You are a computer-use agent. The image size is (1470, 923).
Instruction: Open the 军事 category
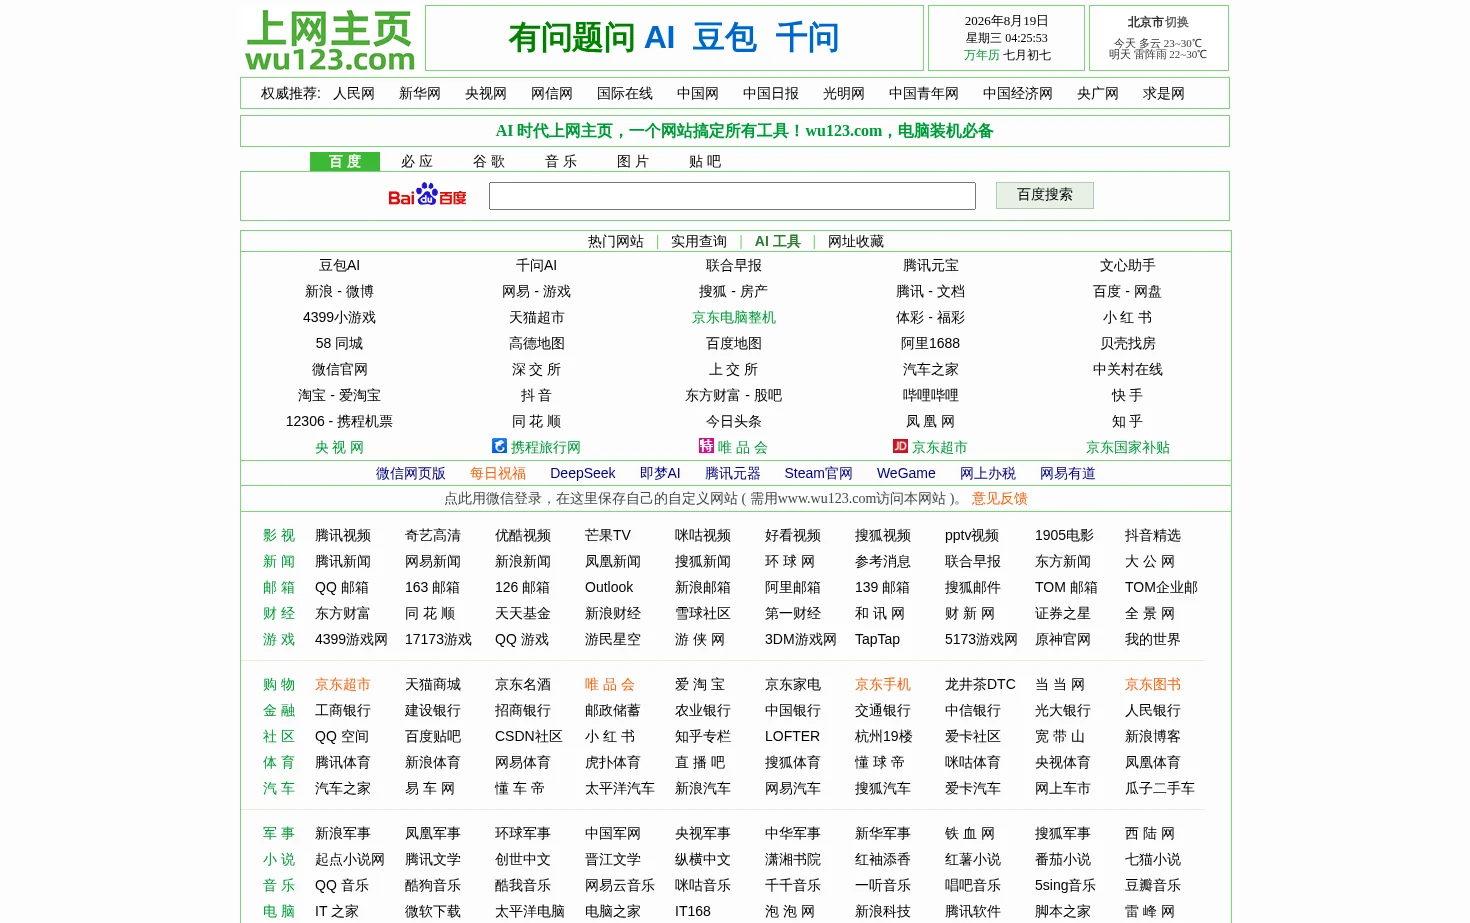point(279,834)
